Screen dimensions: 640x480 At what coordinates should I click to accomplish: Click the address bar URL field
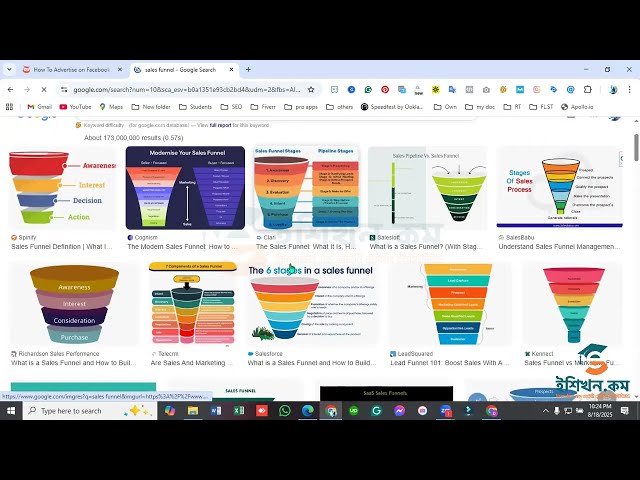[x=187, y=89]
